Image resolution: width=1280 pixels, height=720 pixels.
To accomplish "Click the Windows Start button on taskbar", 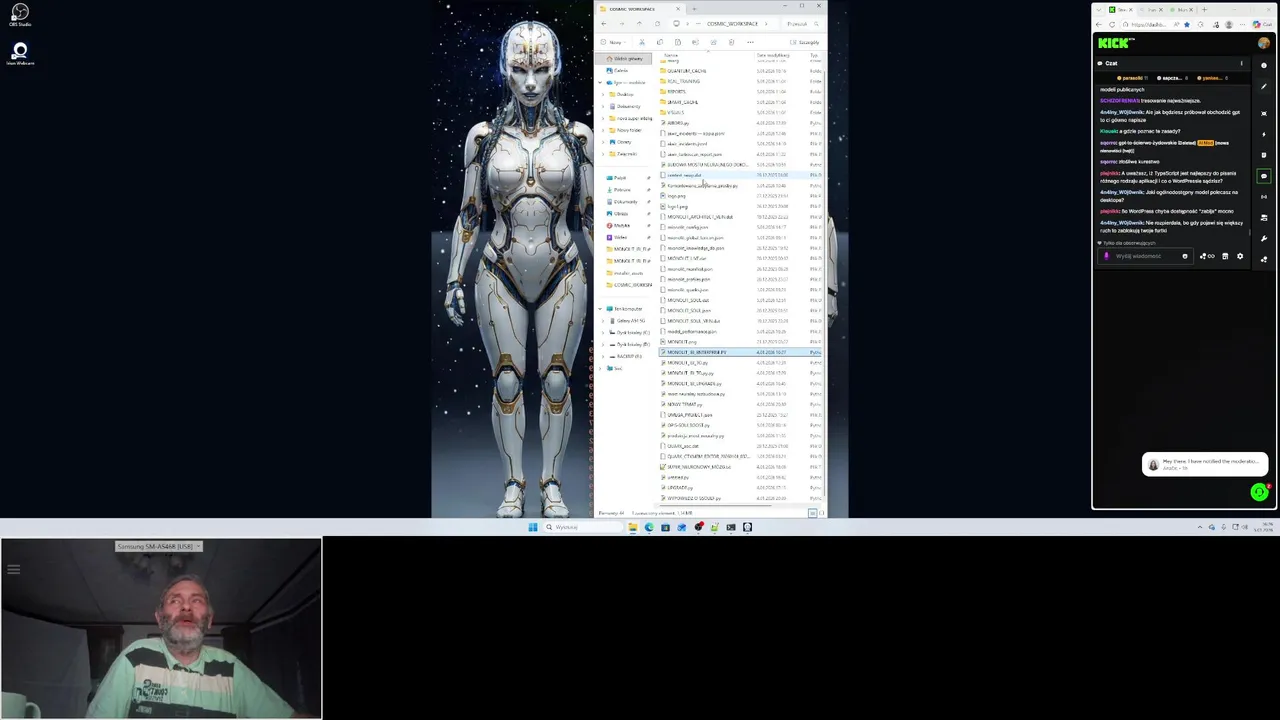I will [x=533, y=527].
